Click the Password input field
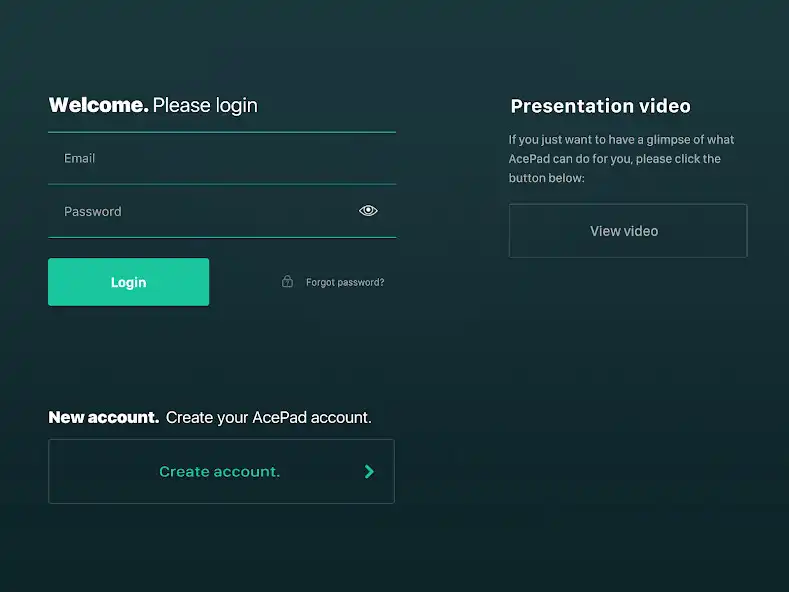The image size is (789, 592). (222, 211)
